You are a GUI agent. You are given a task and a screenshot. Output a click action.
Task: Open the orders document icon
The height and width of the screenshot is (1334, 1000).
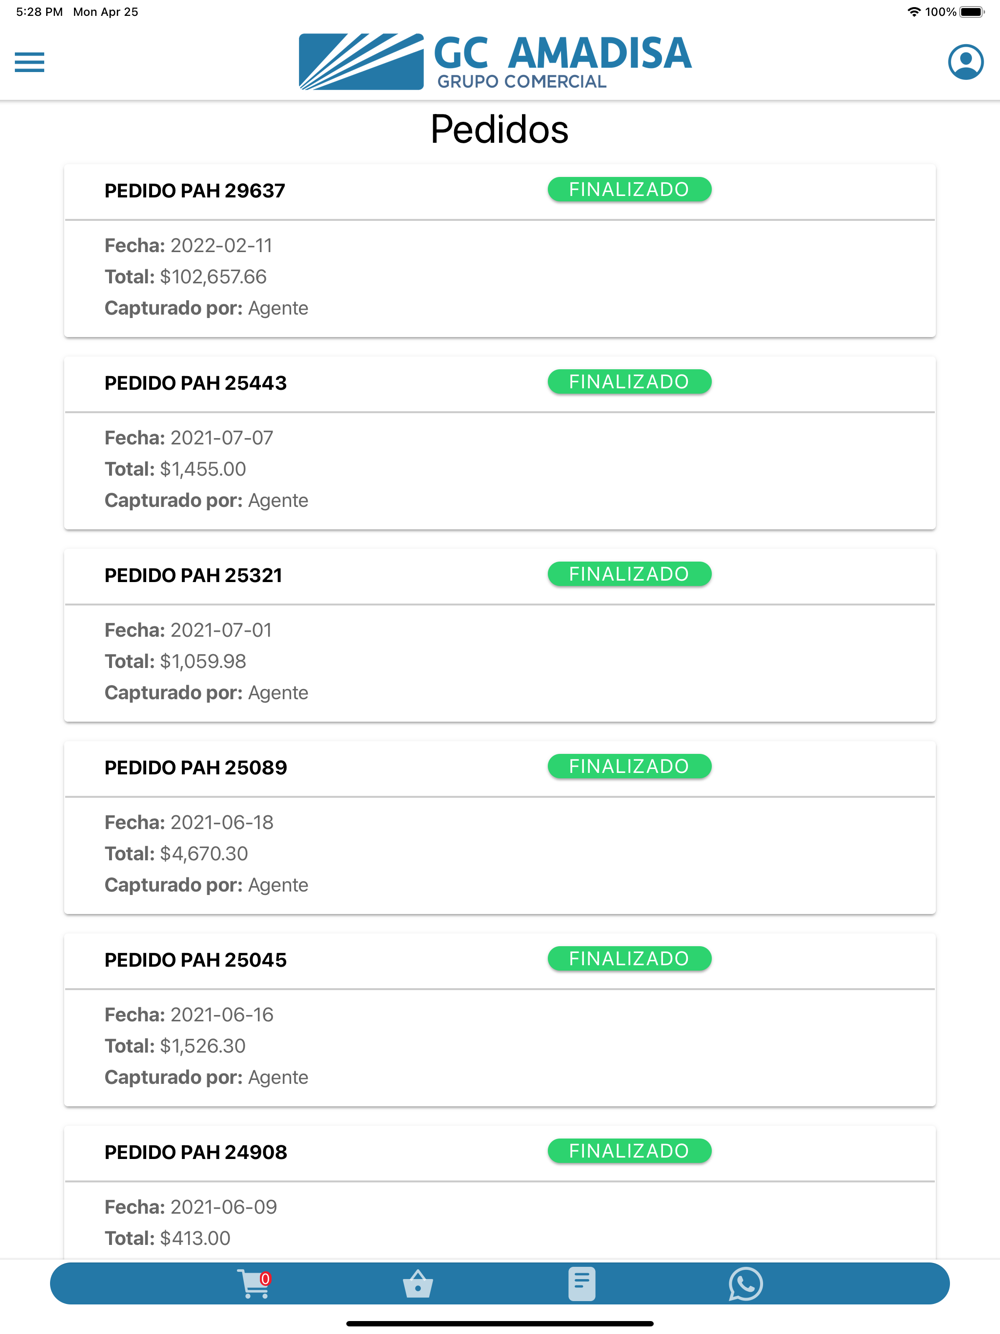[582, 1284]
